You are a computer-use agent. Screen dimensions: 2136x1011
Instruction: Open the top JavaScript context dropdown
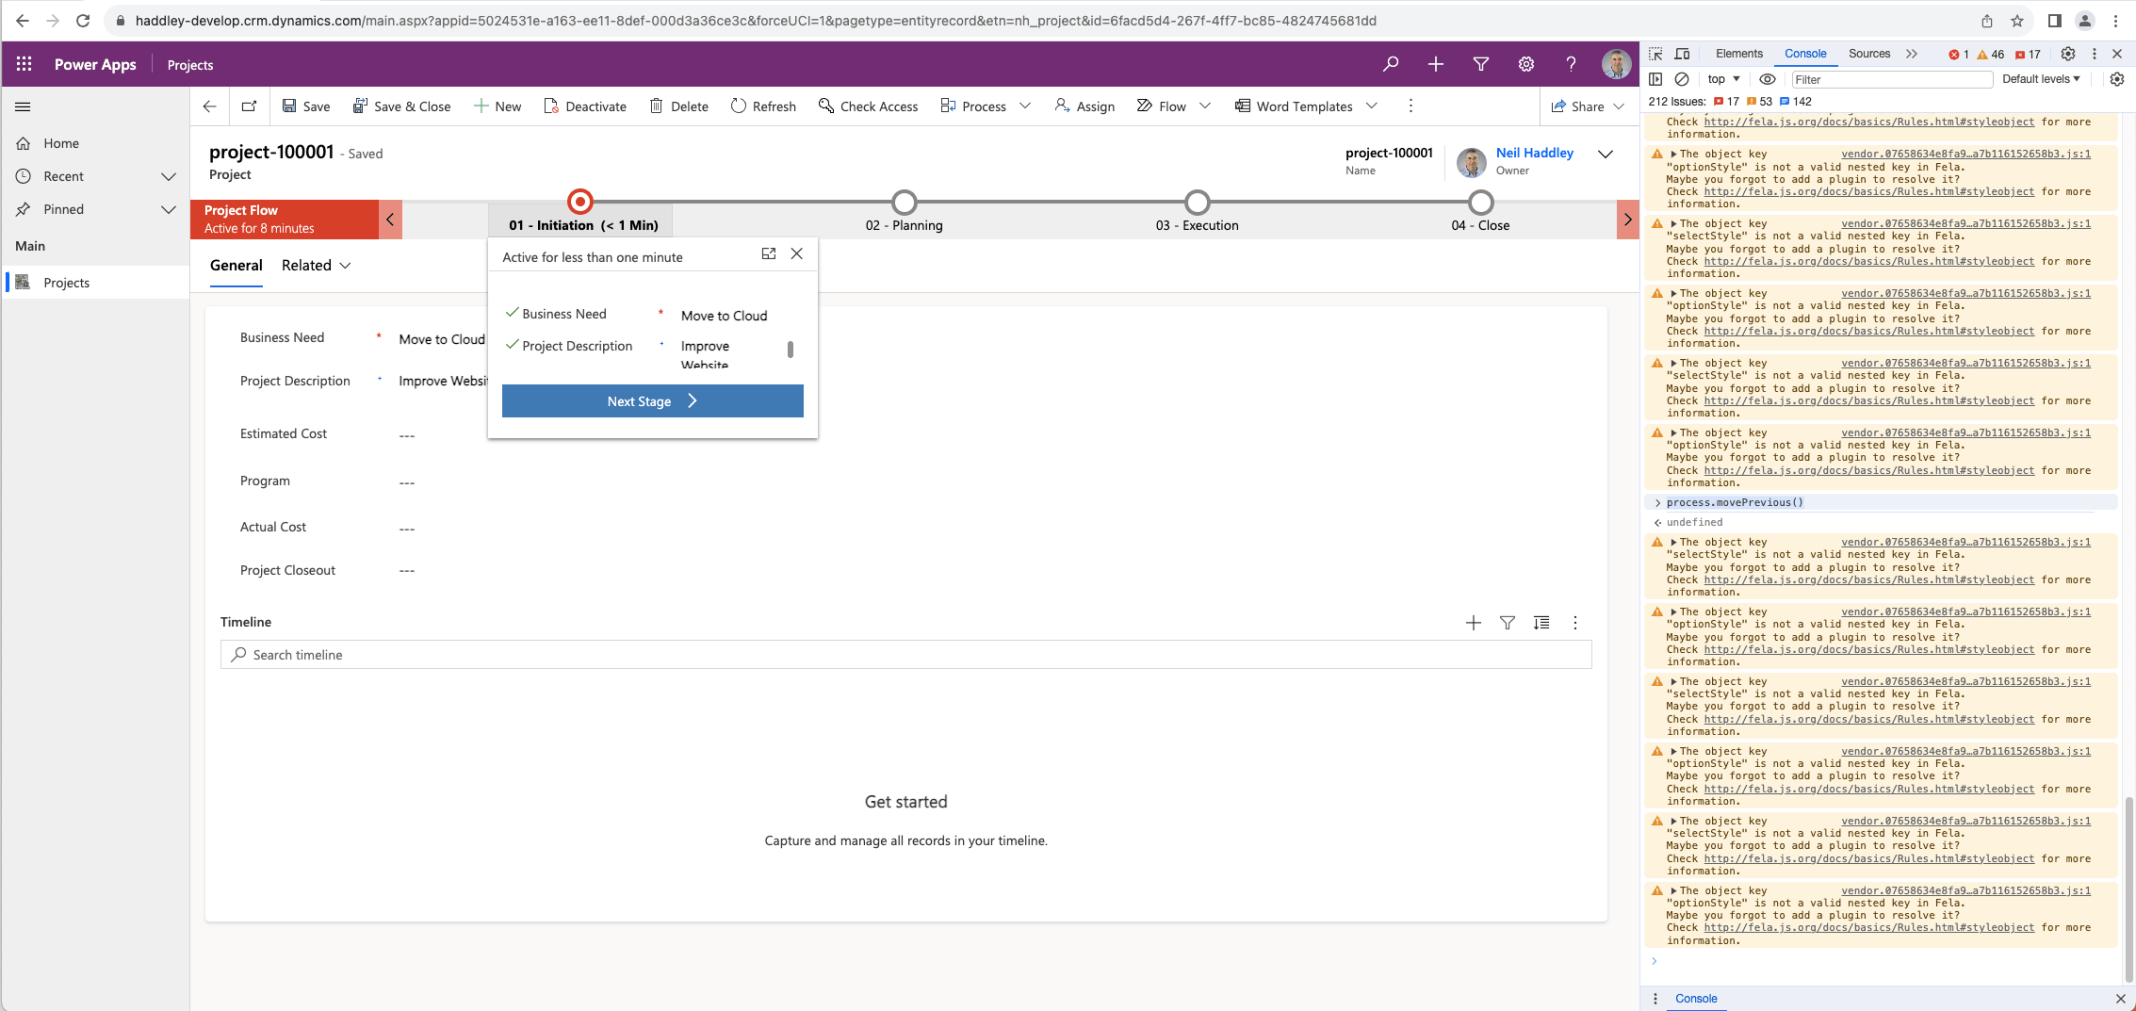(1723, 79)
